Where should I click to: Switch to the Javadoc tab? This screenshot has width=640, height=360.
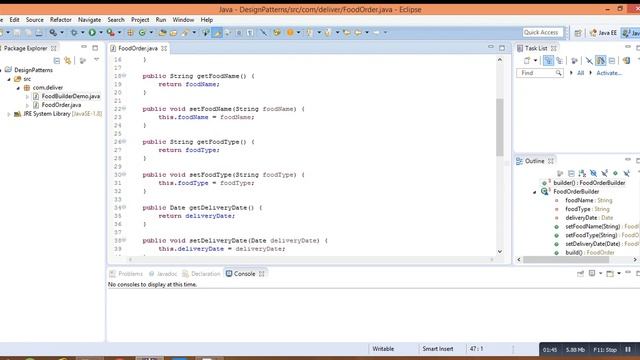[x=163, y=274]
